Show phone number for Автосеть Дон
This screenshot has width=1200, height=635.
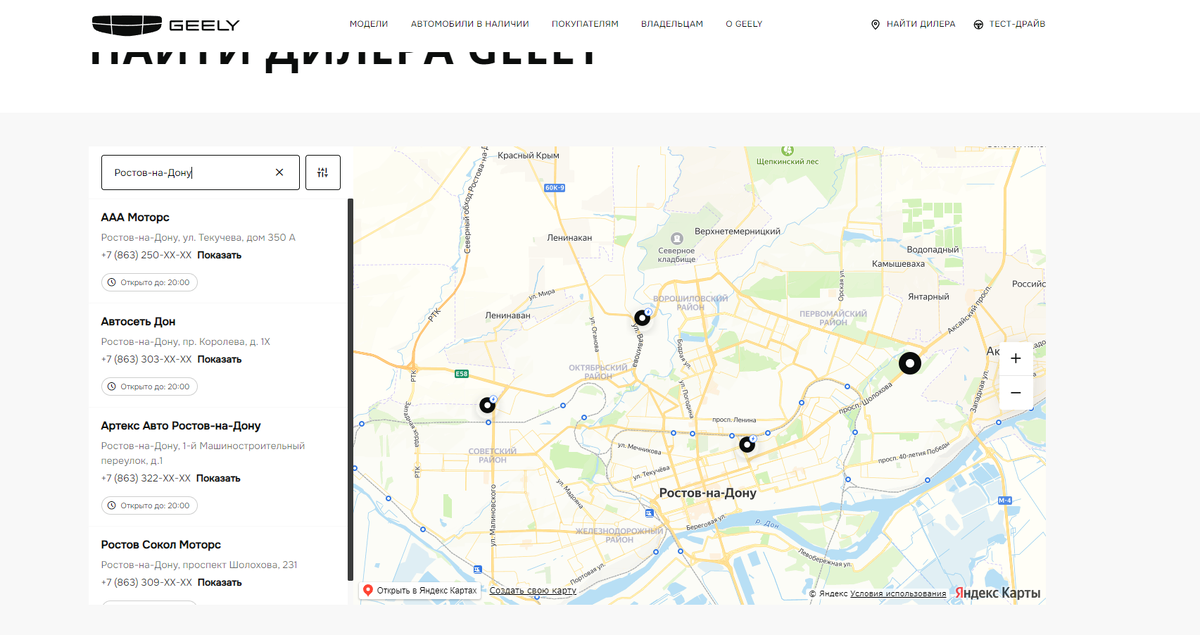[x=219, y=359]
